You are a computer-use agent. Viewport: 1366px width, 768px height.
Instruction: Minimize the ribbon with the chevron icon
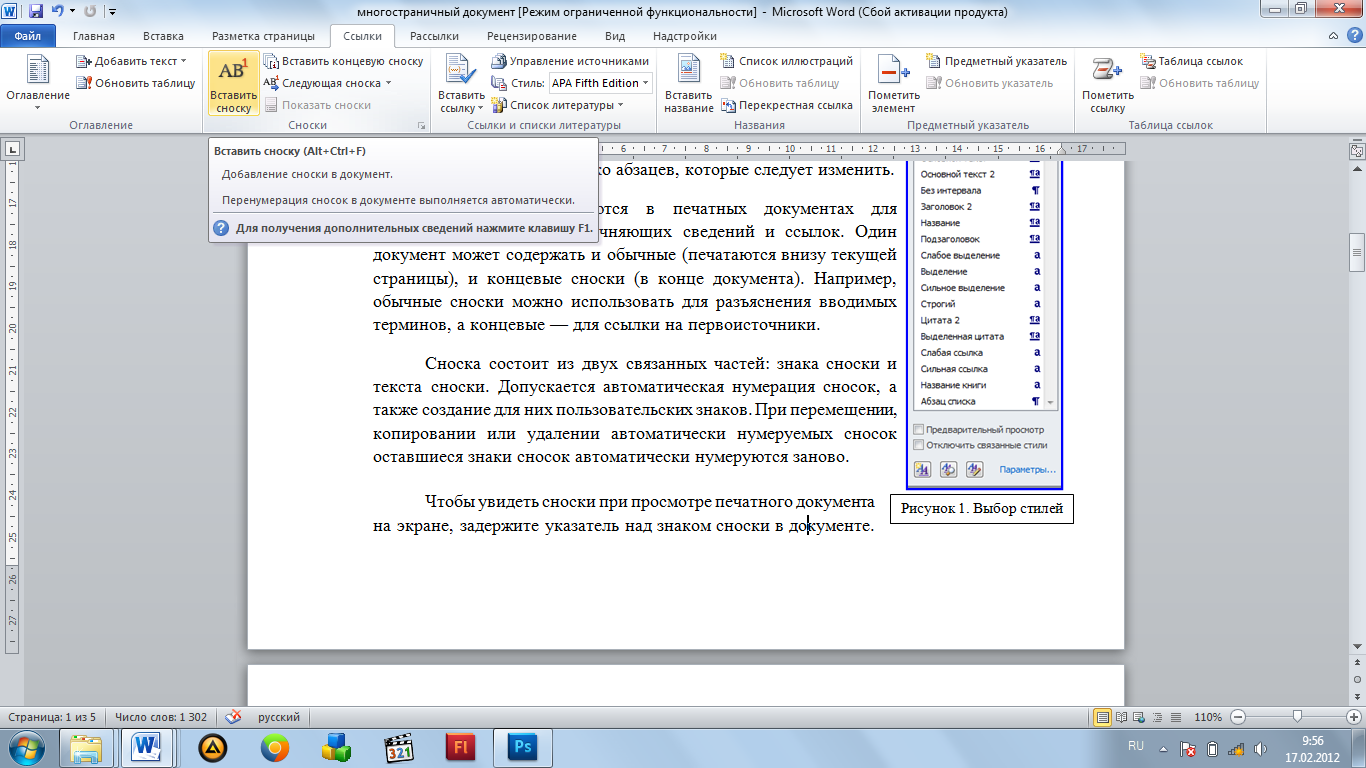pos(1334,36)
